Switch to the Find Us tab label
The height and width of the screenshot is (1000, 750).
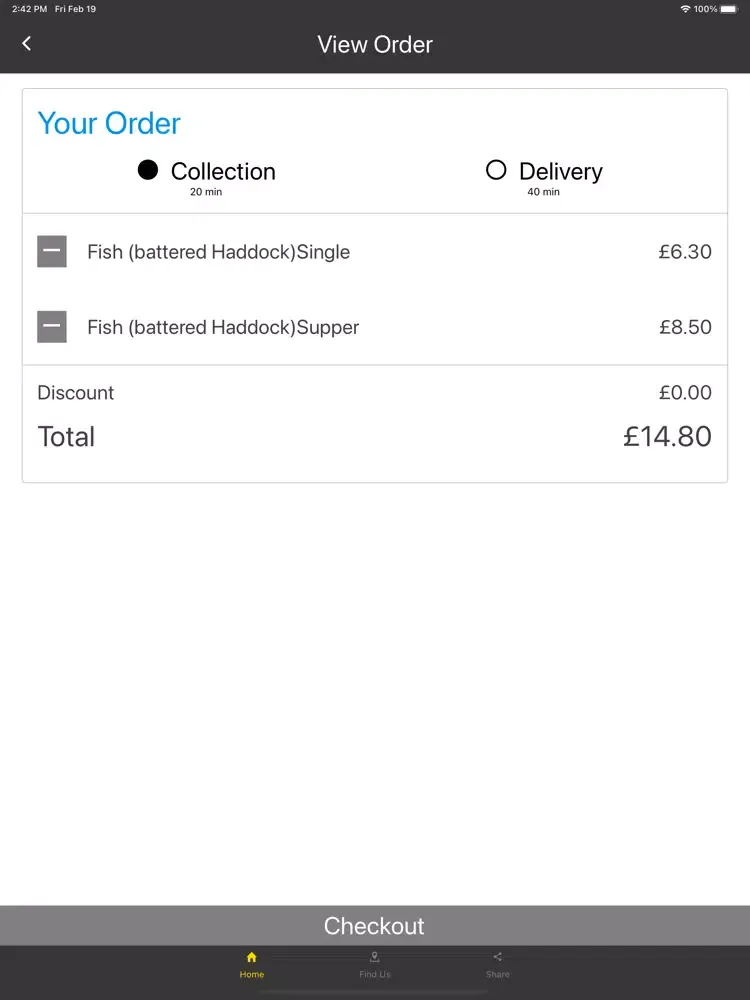click(x=374, y=974)
